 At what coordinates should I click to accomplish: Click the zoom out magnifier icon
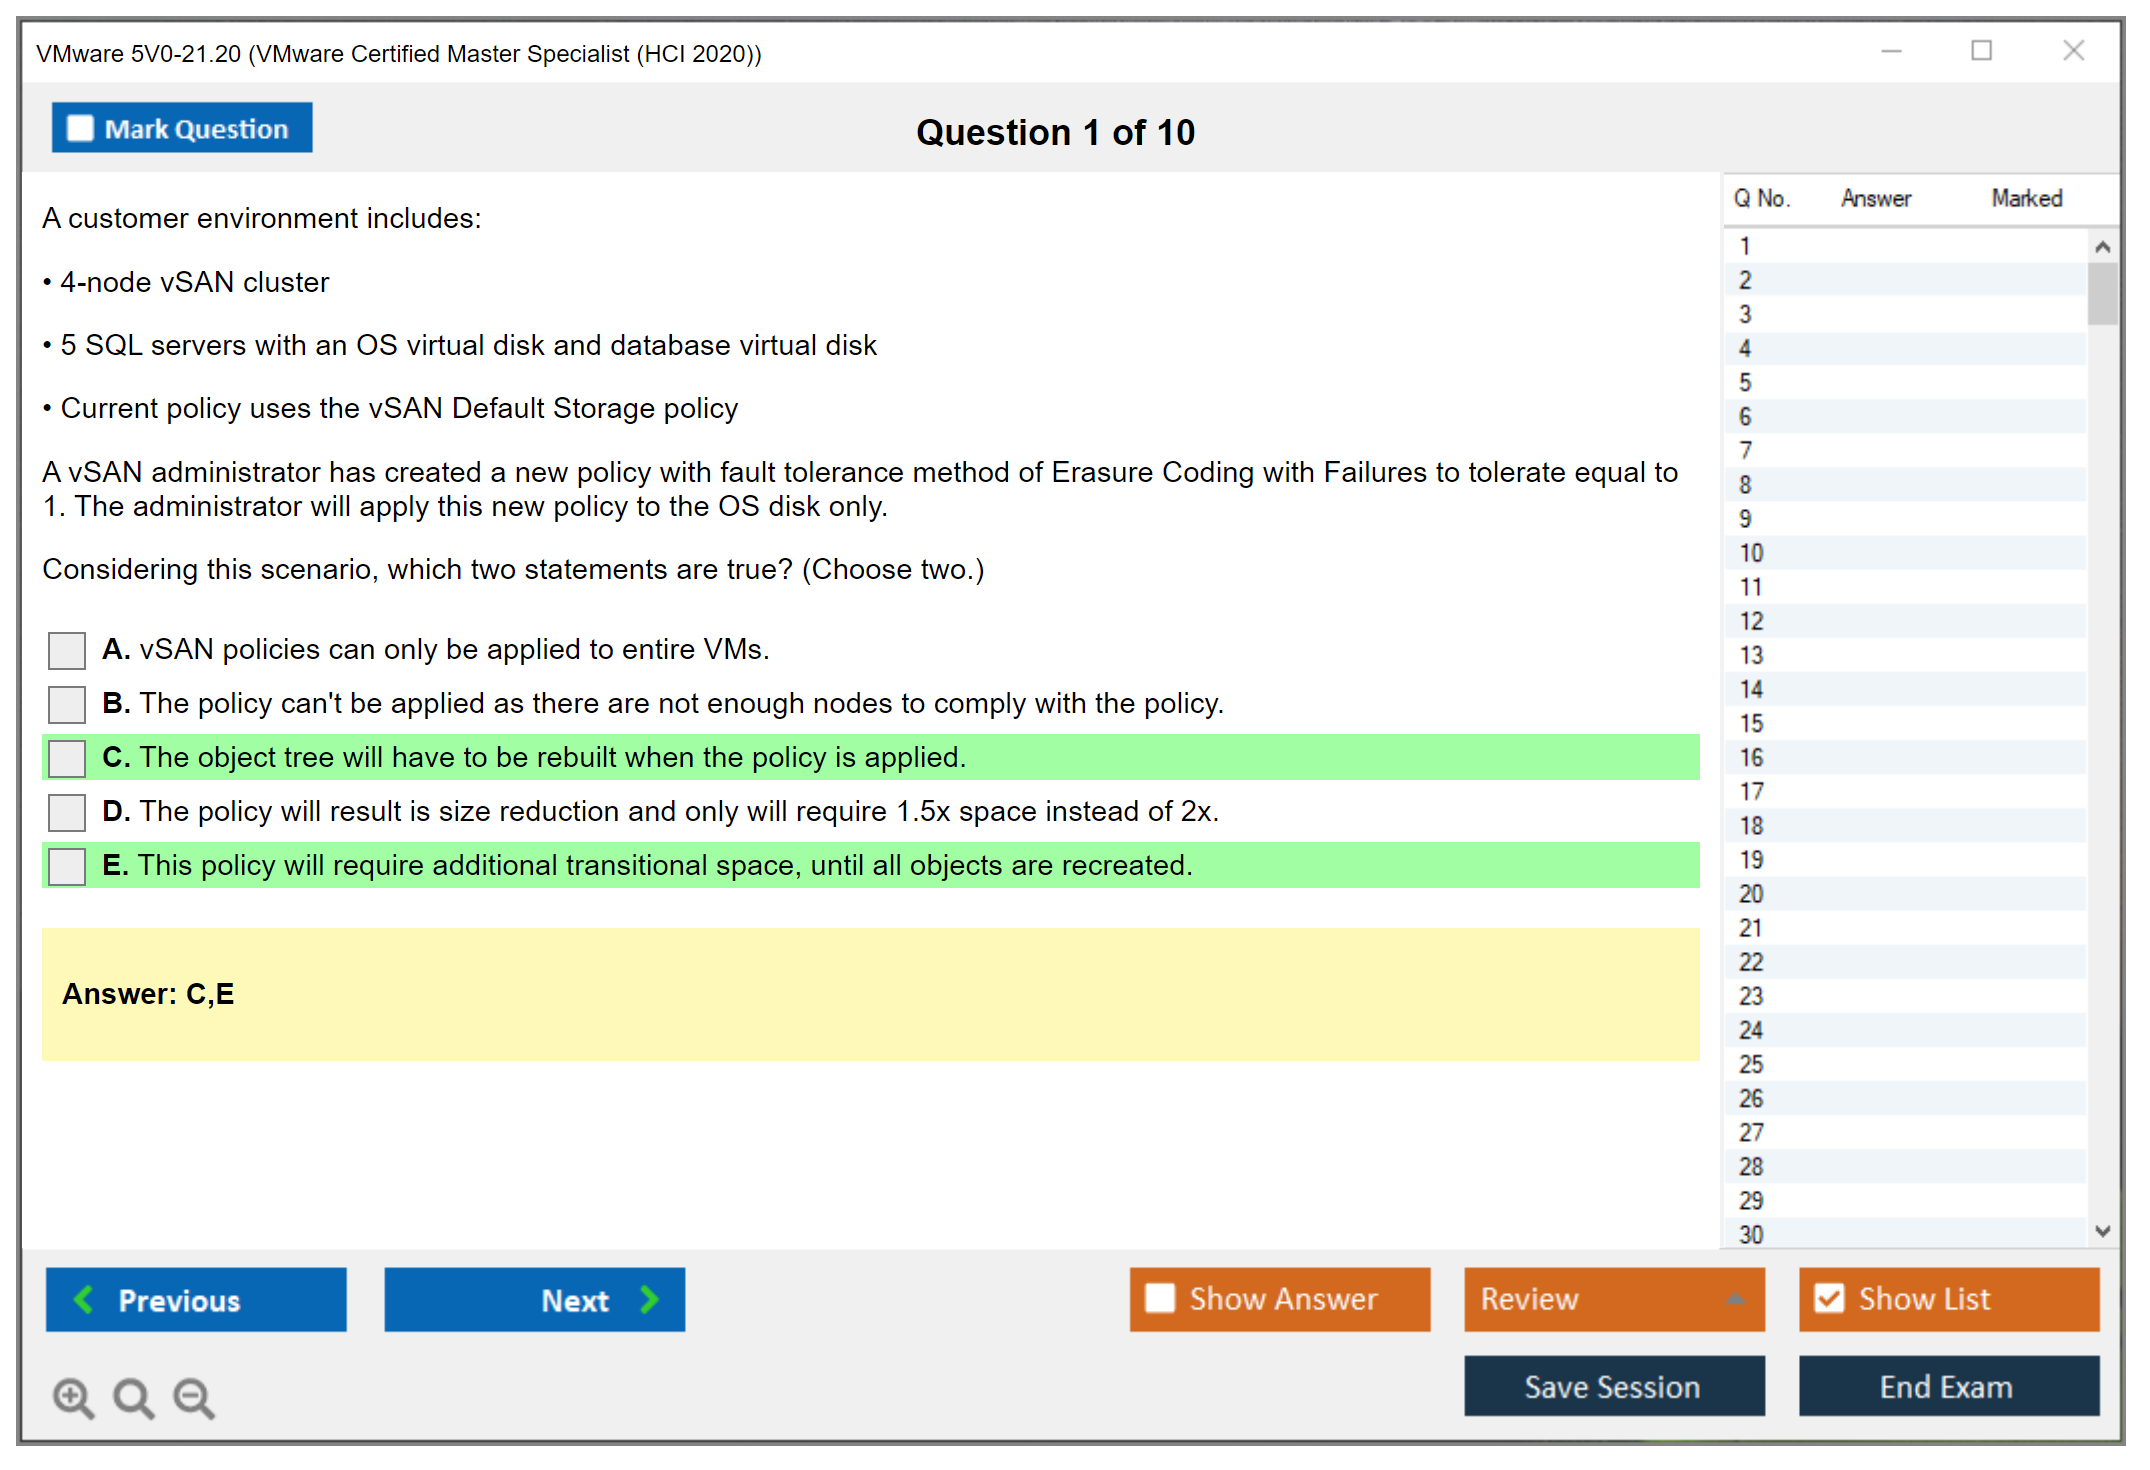[x=193, y=1397]
